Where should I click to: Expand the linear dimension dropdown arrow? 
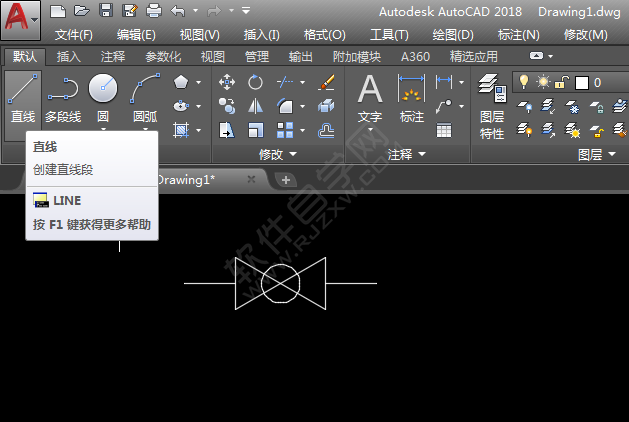(x=461, y=83)
